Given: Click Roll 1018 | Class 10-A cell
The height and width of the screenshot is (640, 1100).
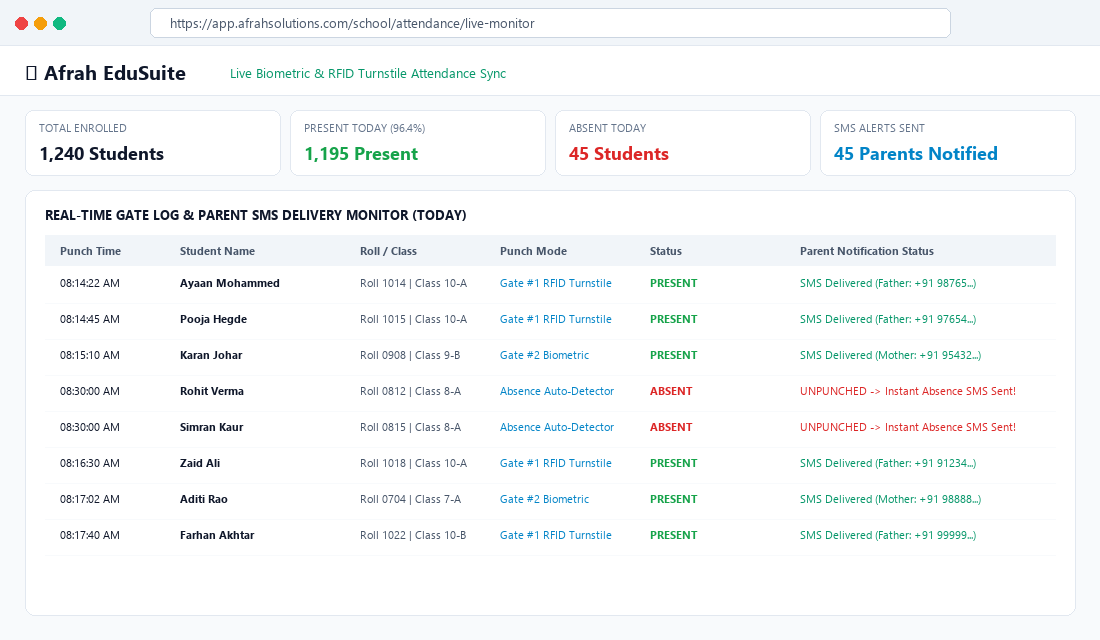Looking at the screenshot, I should point(413,463).
